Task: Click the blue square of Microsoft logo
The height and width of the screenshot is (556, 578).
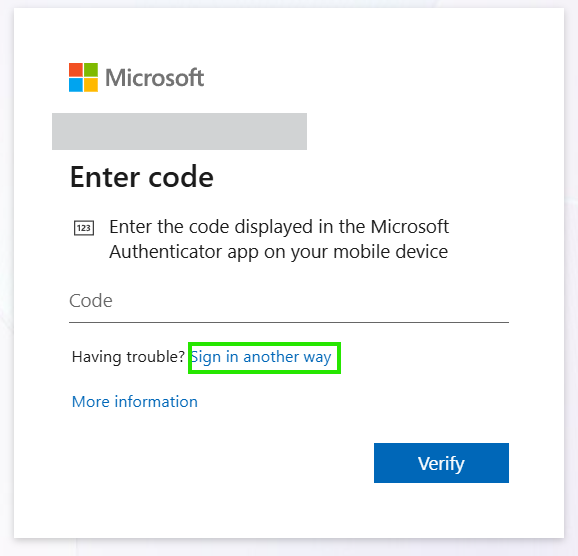Action: (x=76, y=85)
